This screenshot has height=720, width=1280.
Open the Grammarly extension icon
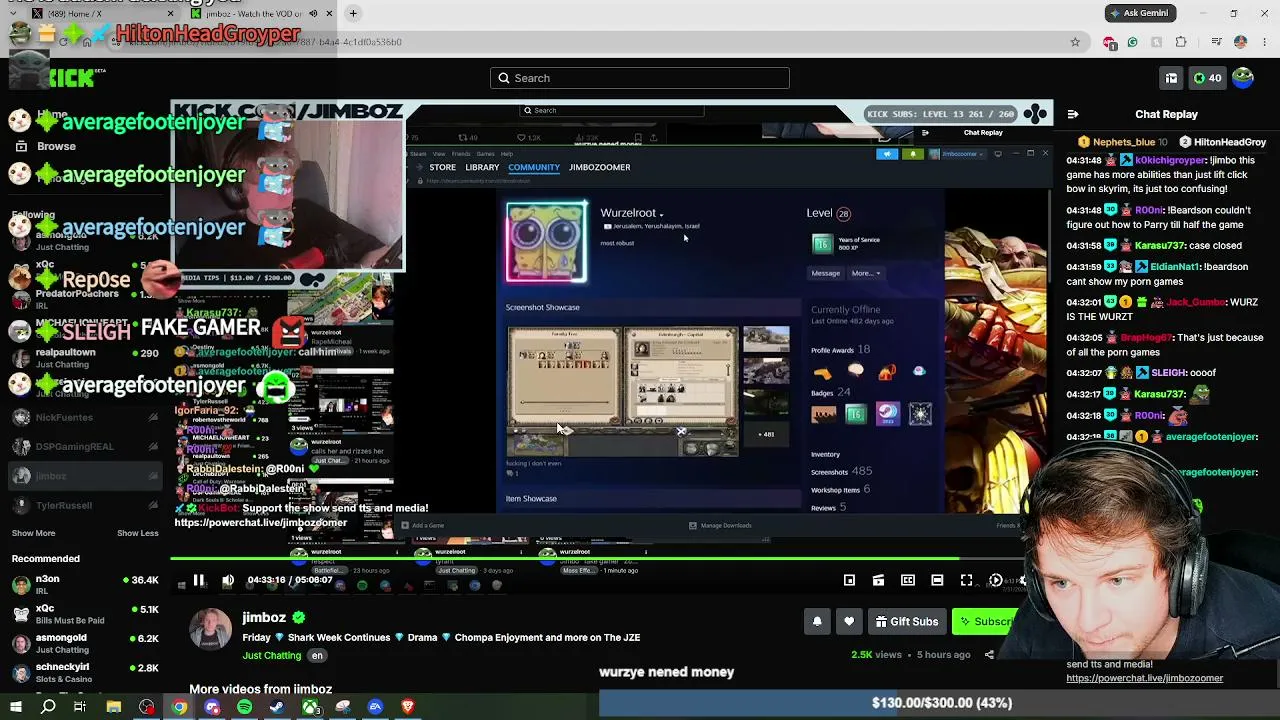(x=1132, y=42)
